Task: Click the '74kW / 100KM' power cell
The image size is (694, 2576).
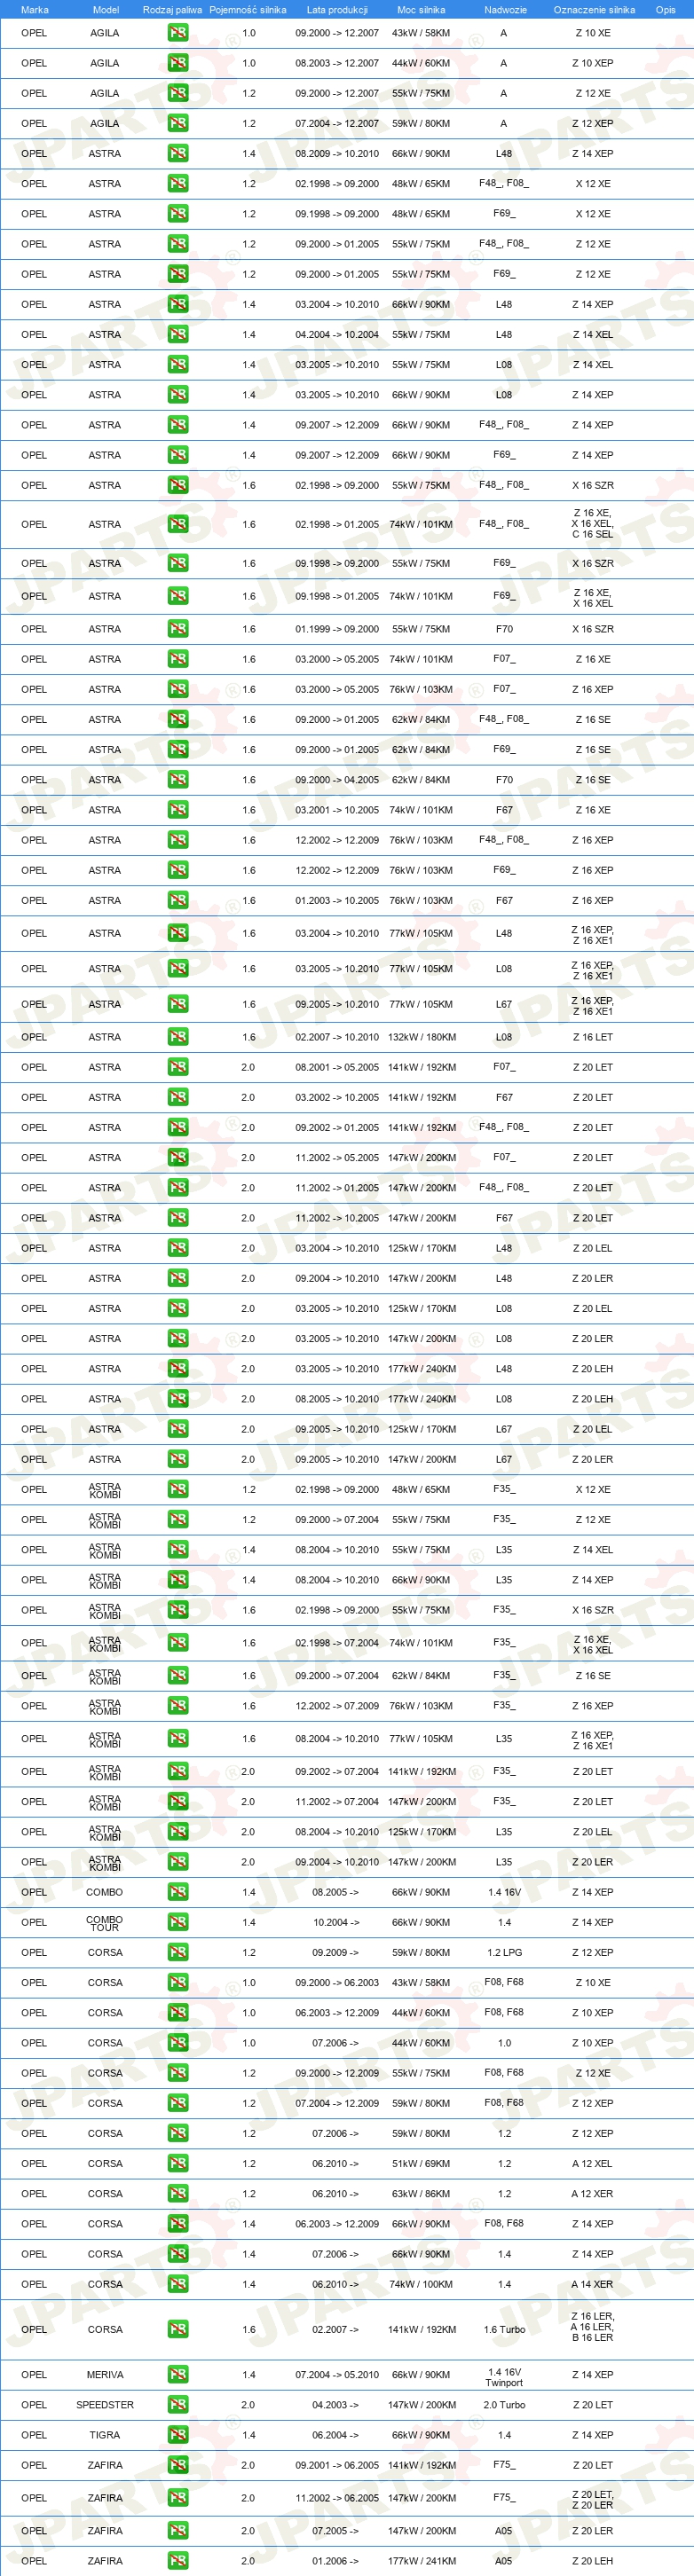Action: pos(421,2283)
